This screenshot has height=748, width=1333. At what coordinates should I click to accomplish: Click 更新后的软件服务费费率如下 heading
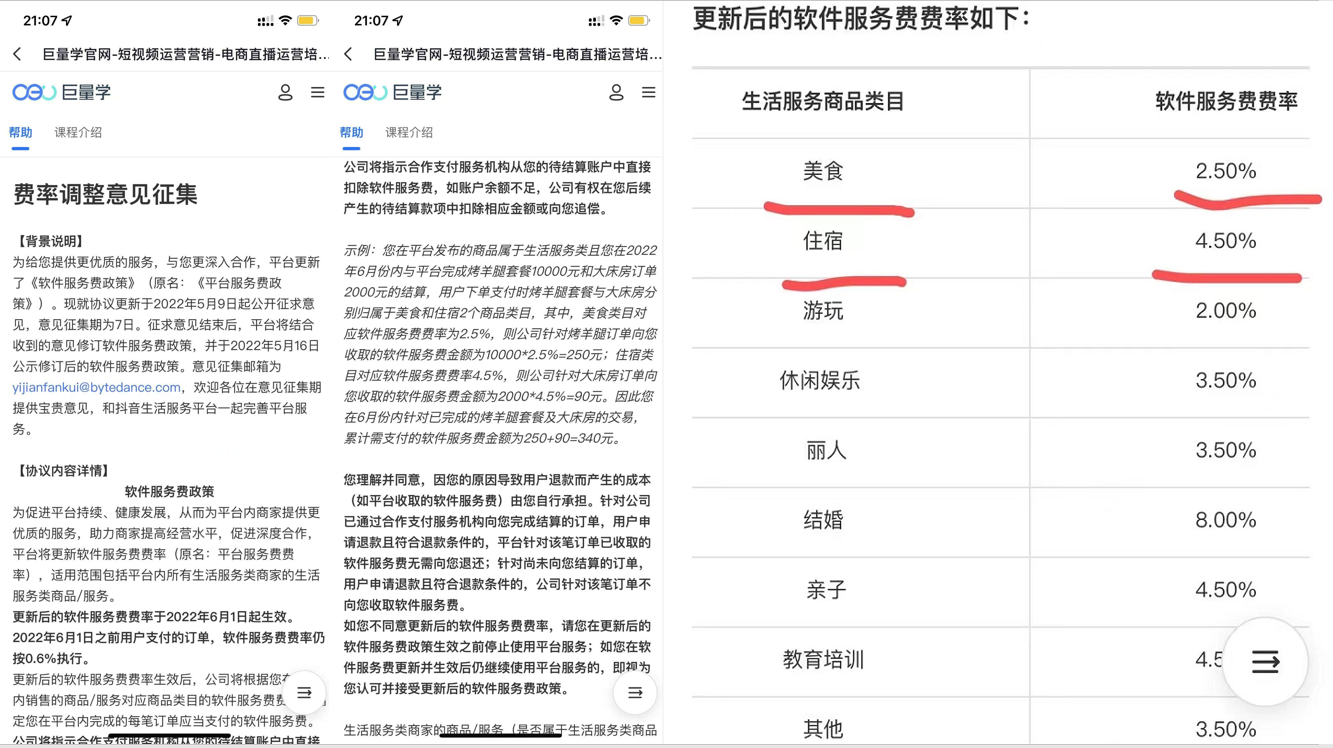click(x=860, y=18)
